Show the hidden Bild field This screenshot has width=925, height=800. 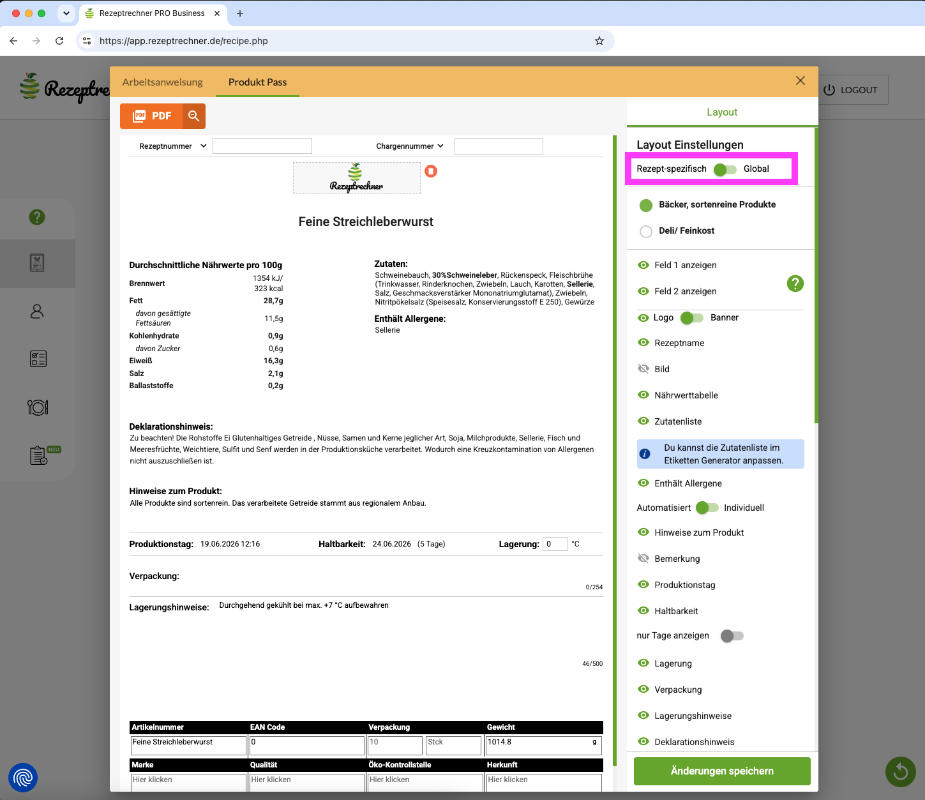point(644,369)
